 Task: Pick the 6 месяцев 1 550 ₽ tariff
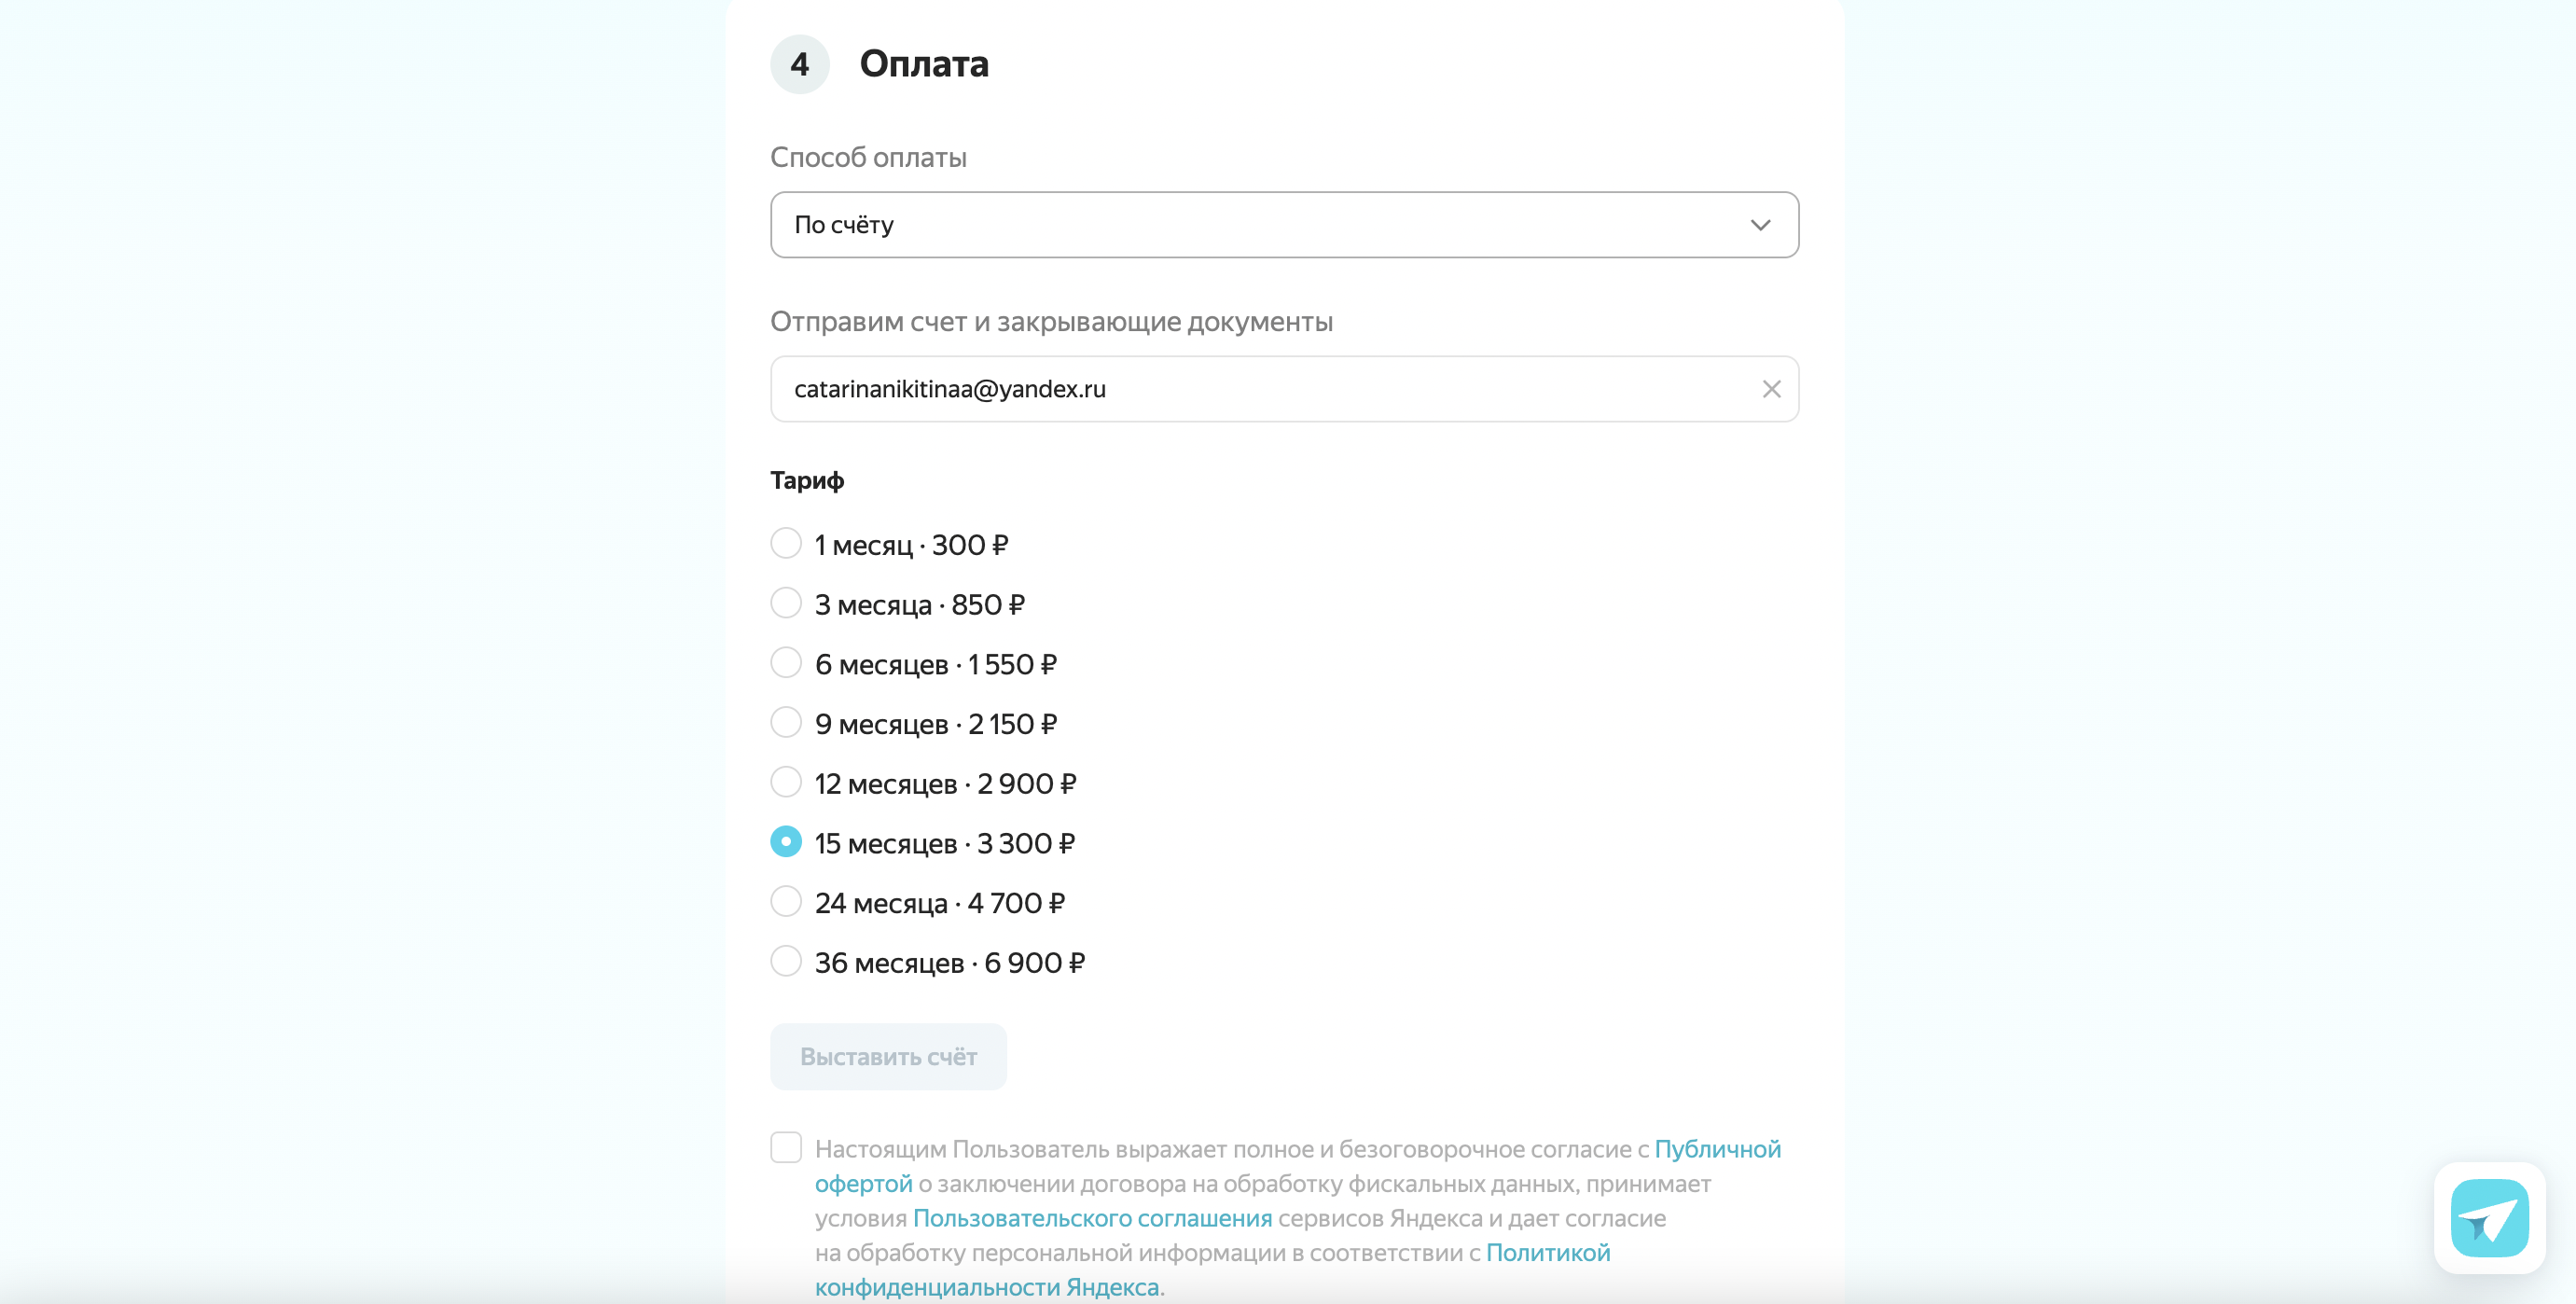click(786, 663)
